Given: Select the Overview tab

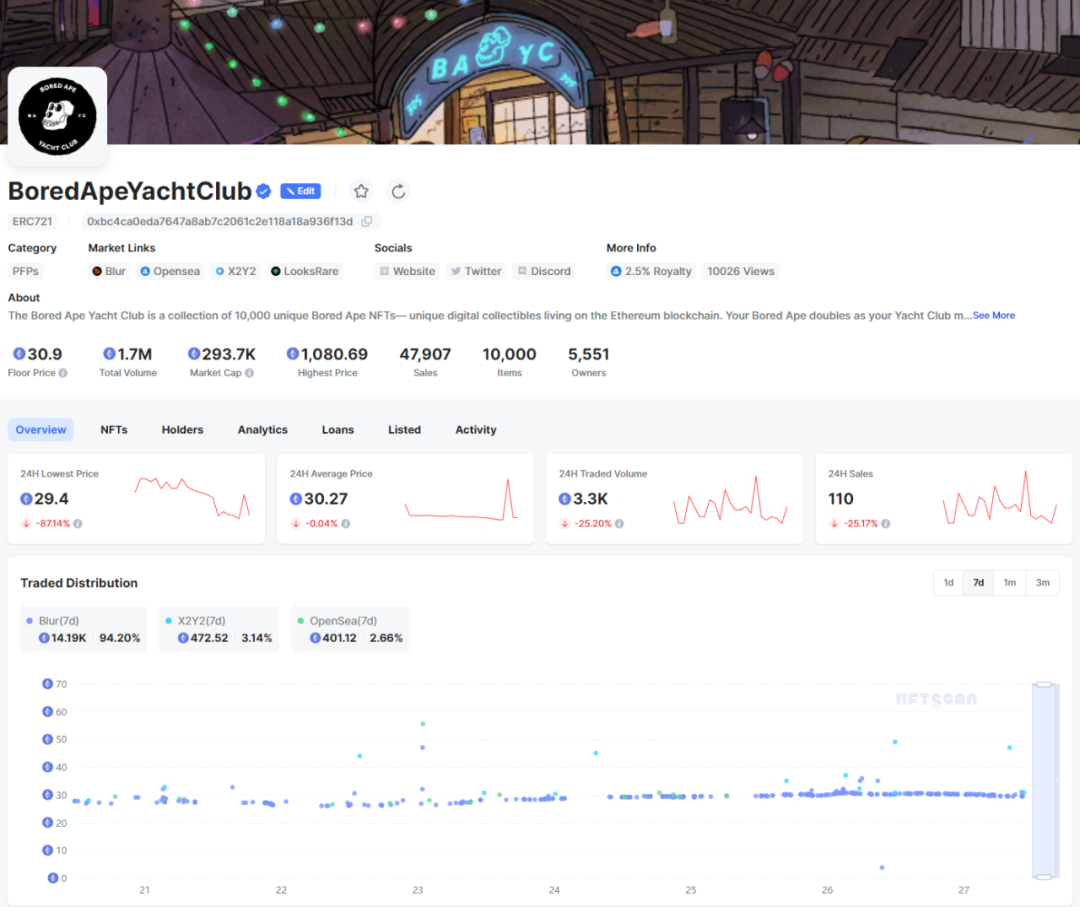Looking at the screenshot, I should (41, 430).
